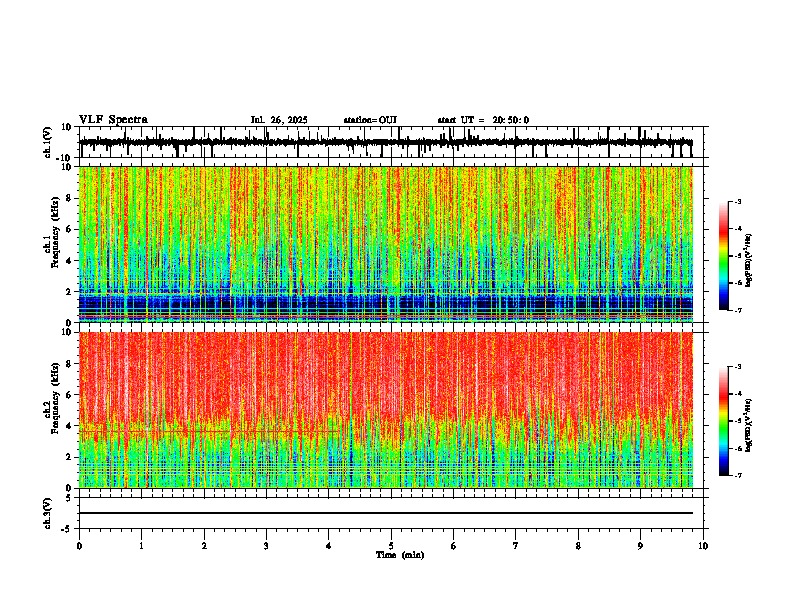Click inside the ch.2 spectrogram panel
This screenshot has height=612, width=792.
pos(386,410)
